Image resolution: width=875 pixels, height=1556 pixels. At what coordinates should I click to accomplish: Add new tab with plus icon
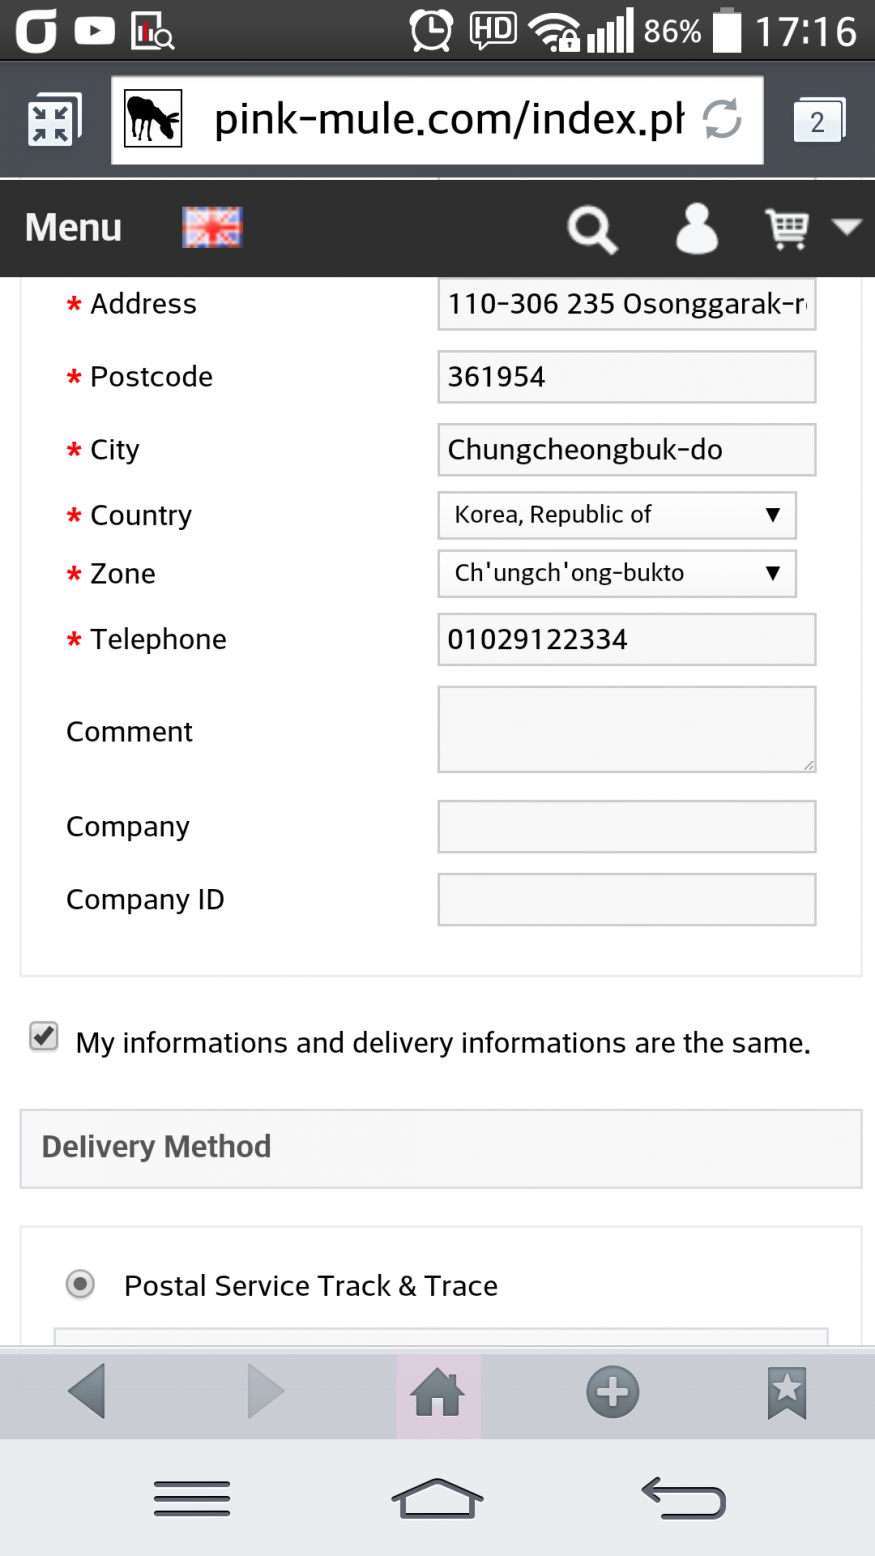612,1392
